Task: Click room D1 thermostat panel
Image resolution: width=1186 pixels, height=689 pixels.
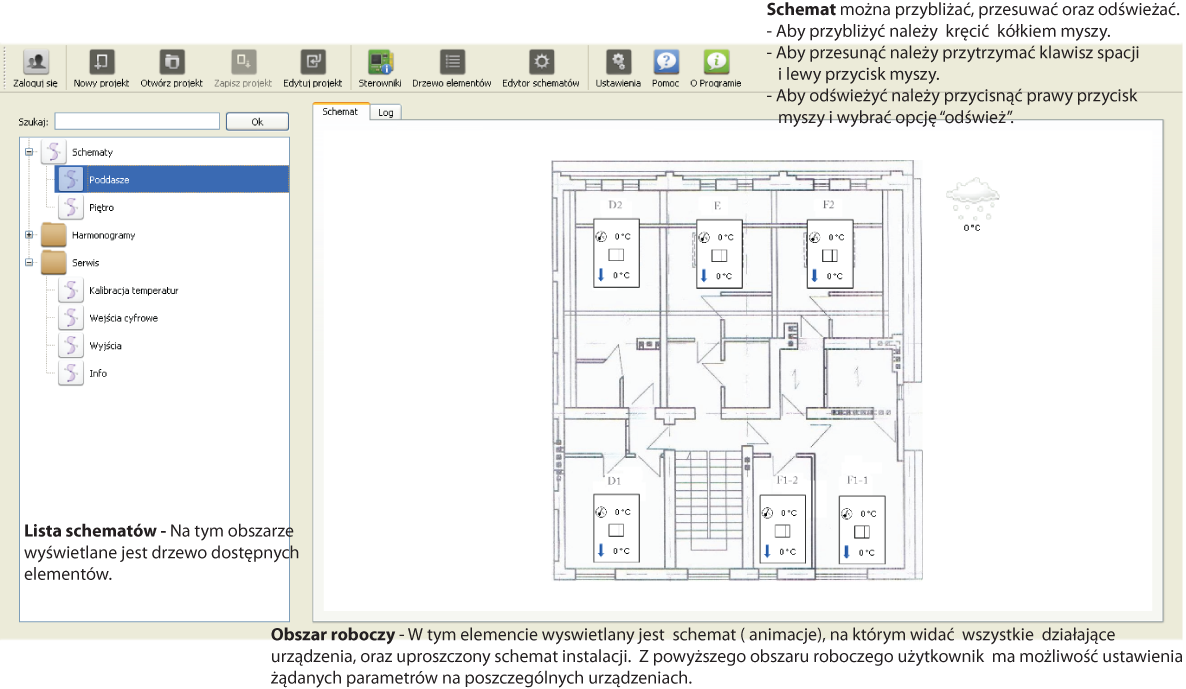Action: point(616,528)
